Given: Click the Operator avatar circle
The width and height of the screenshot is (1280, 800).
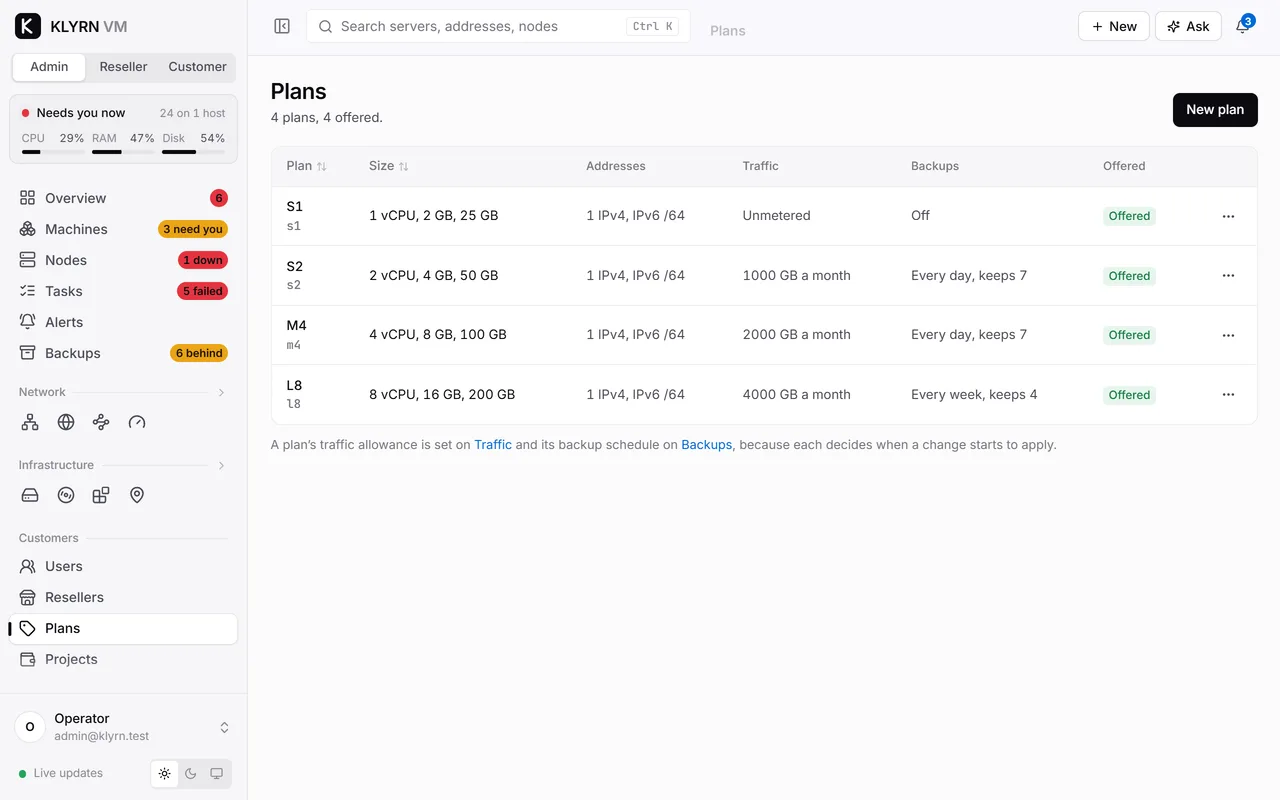Looking at the screenshot, I should tap(30, 727).
